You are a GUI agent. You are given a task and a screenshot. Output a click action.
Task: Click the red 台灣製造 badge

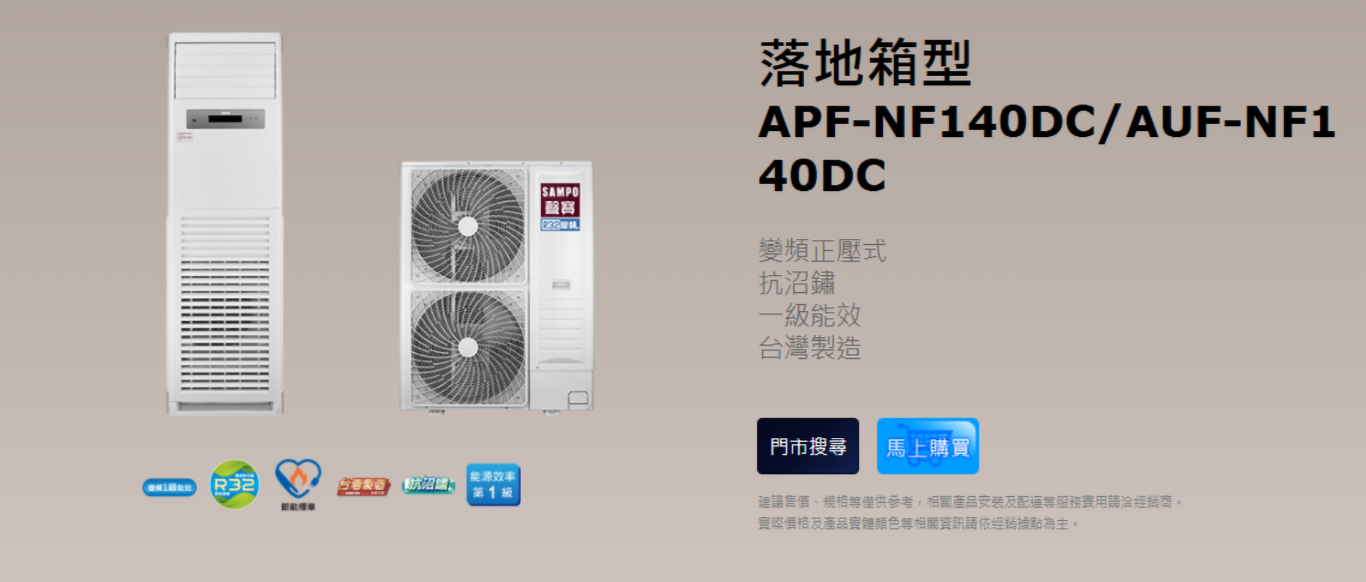[363, 486]
